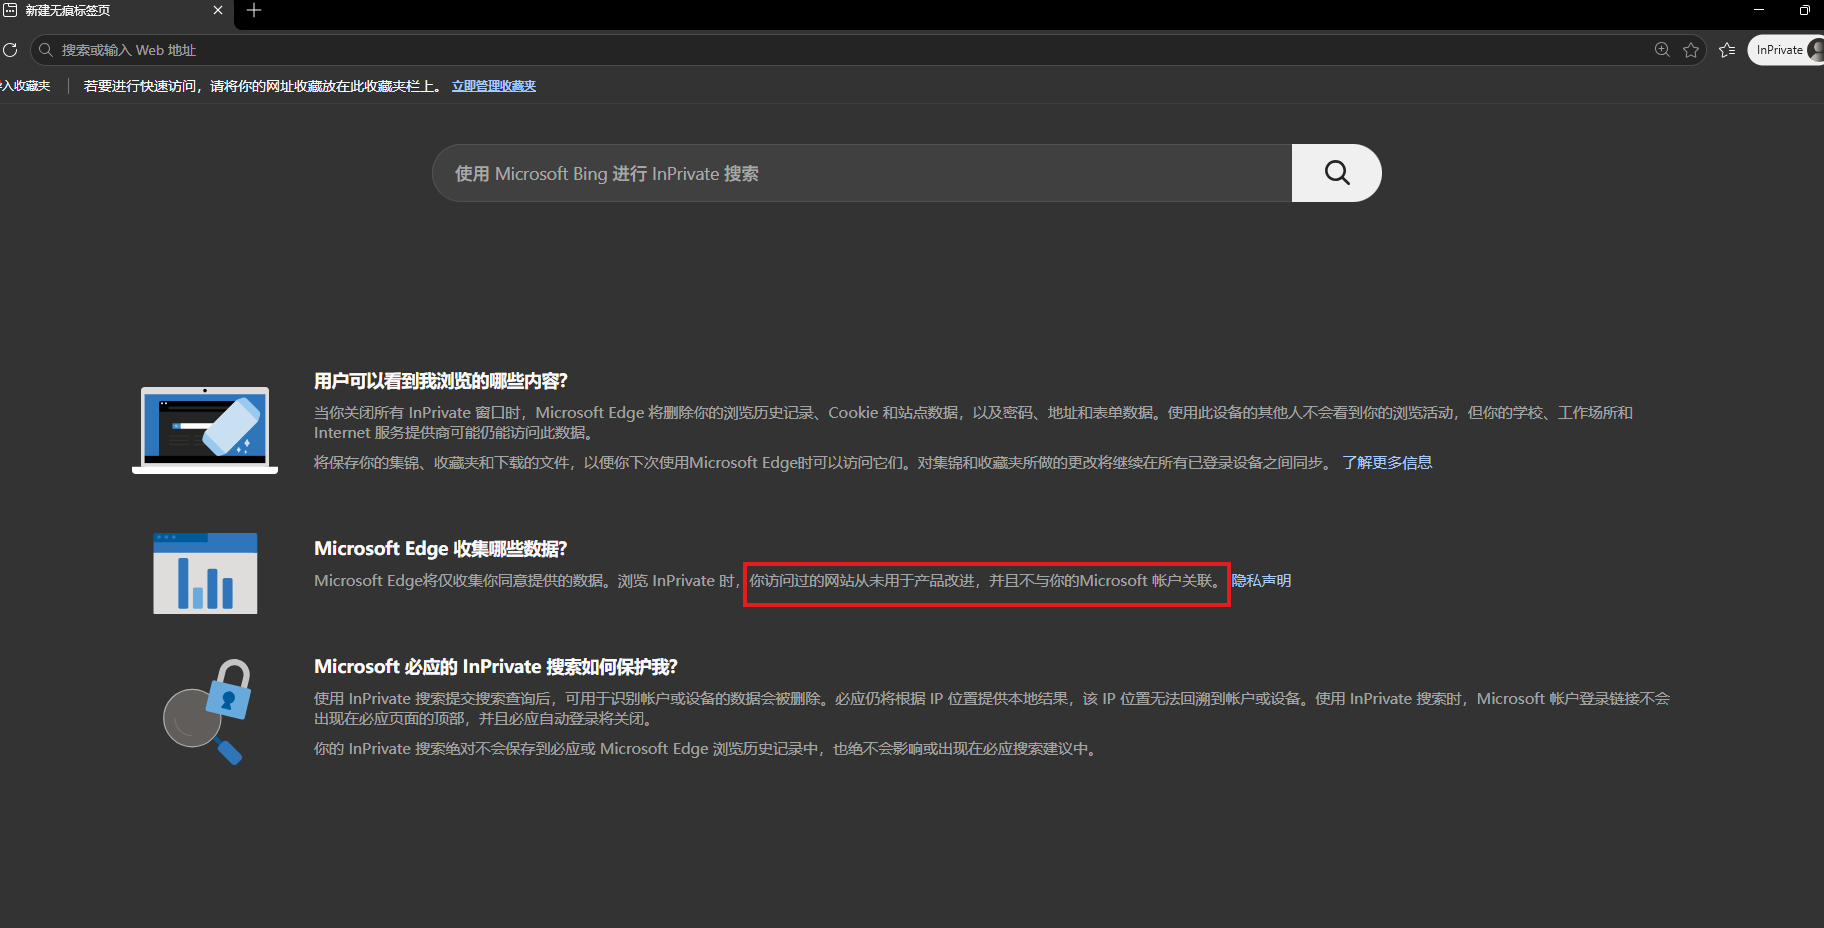Click heading Microsoft Edge 收集哪些数据?
The height and width of the screenshot is (928, 1824).
tap(441, 549)
